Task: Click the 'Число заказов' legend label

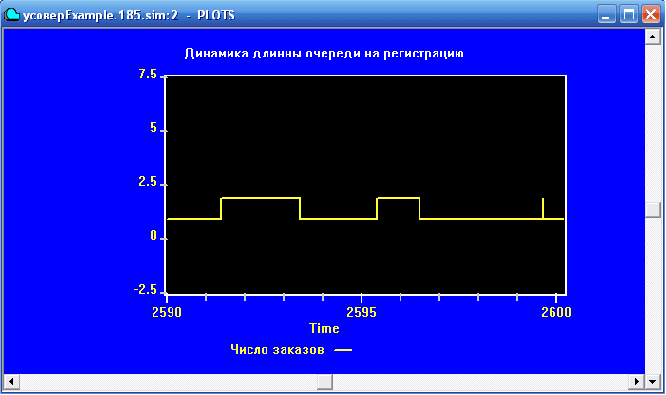Action: pyautogui.click(x=277, y=350)
